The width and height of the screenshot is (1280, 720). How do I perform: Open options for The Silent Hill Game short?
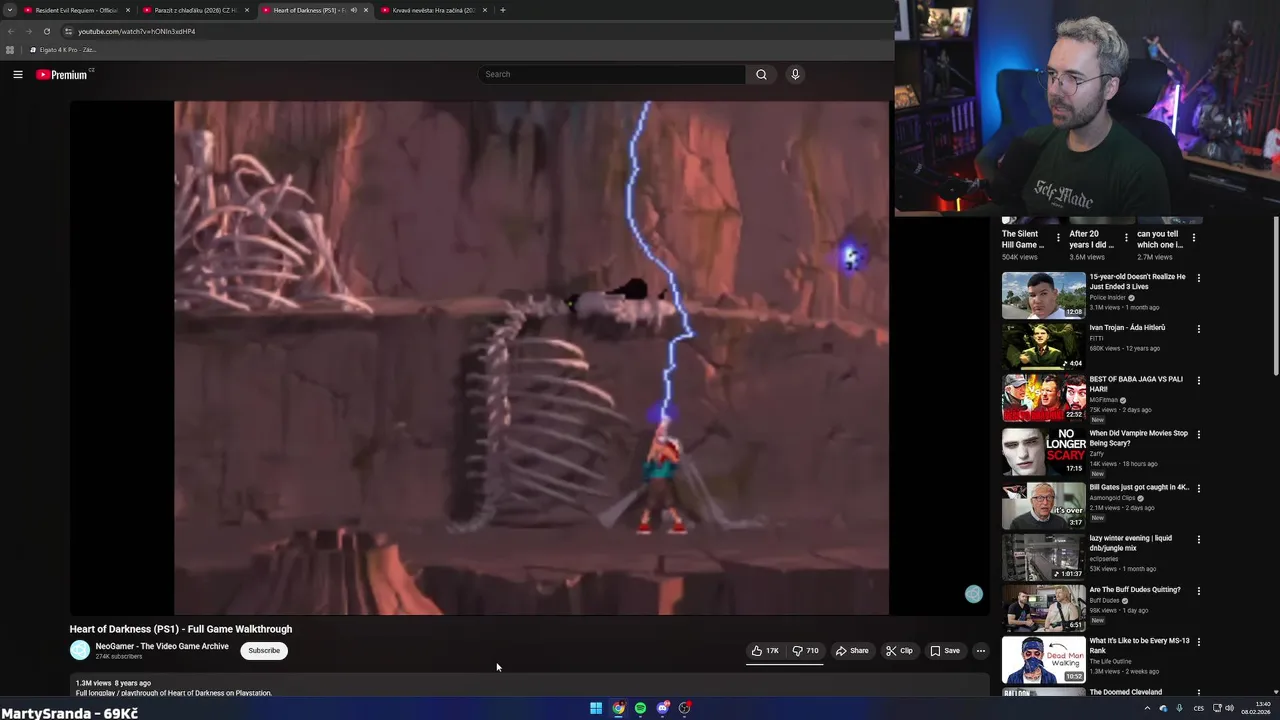click(1058, 238)
